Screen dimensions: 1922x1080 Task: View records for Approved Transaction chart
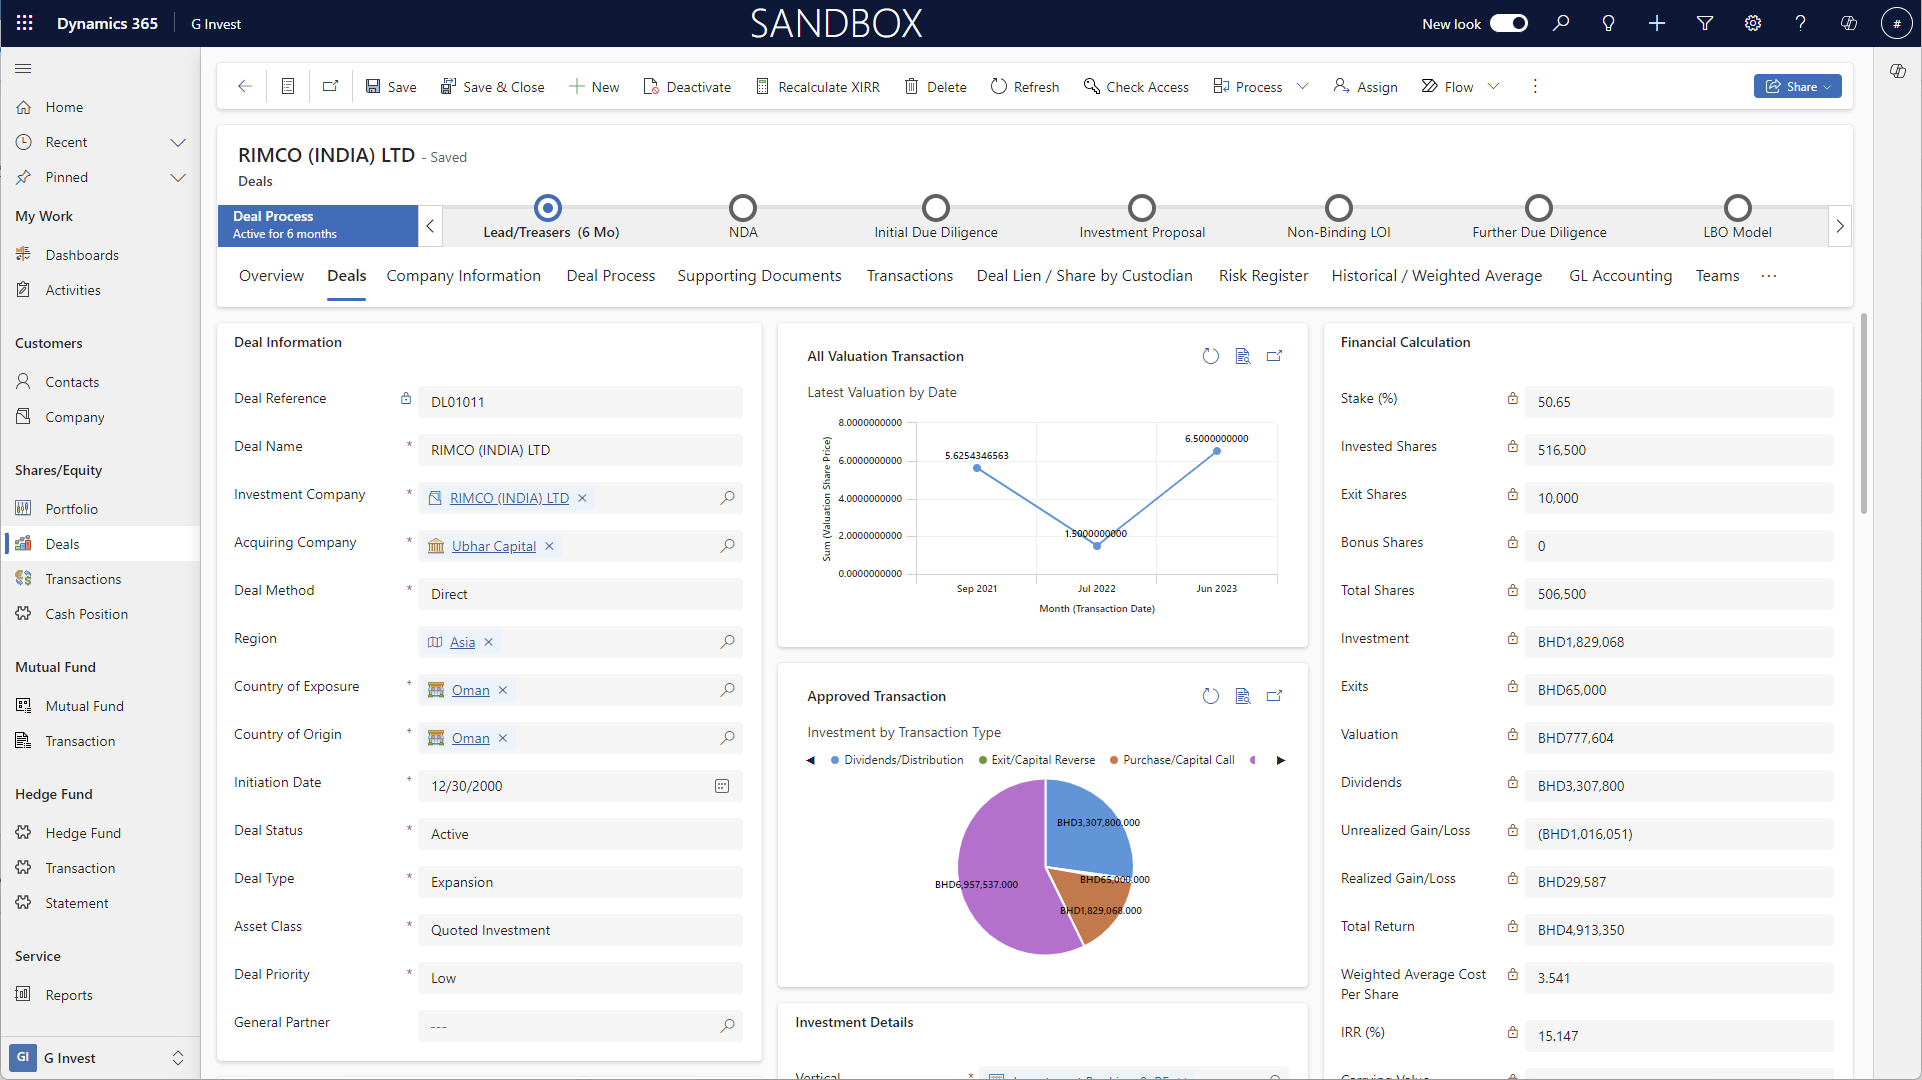[x=1242, y=696]
